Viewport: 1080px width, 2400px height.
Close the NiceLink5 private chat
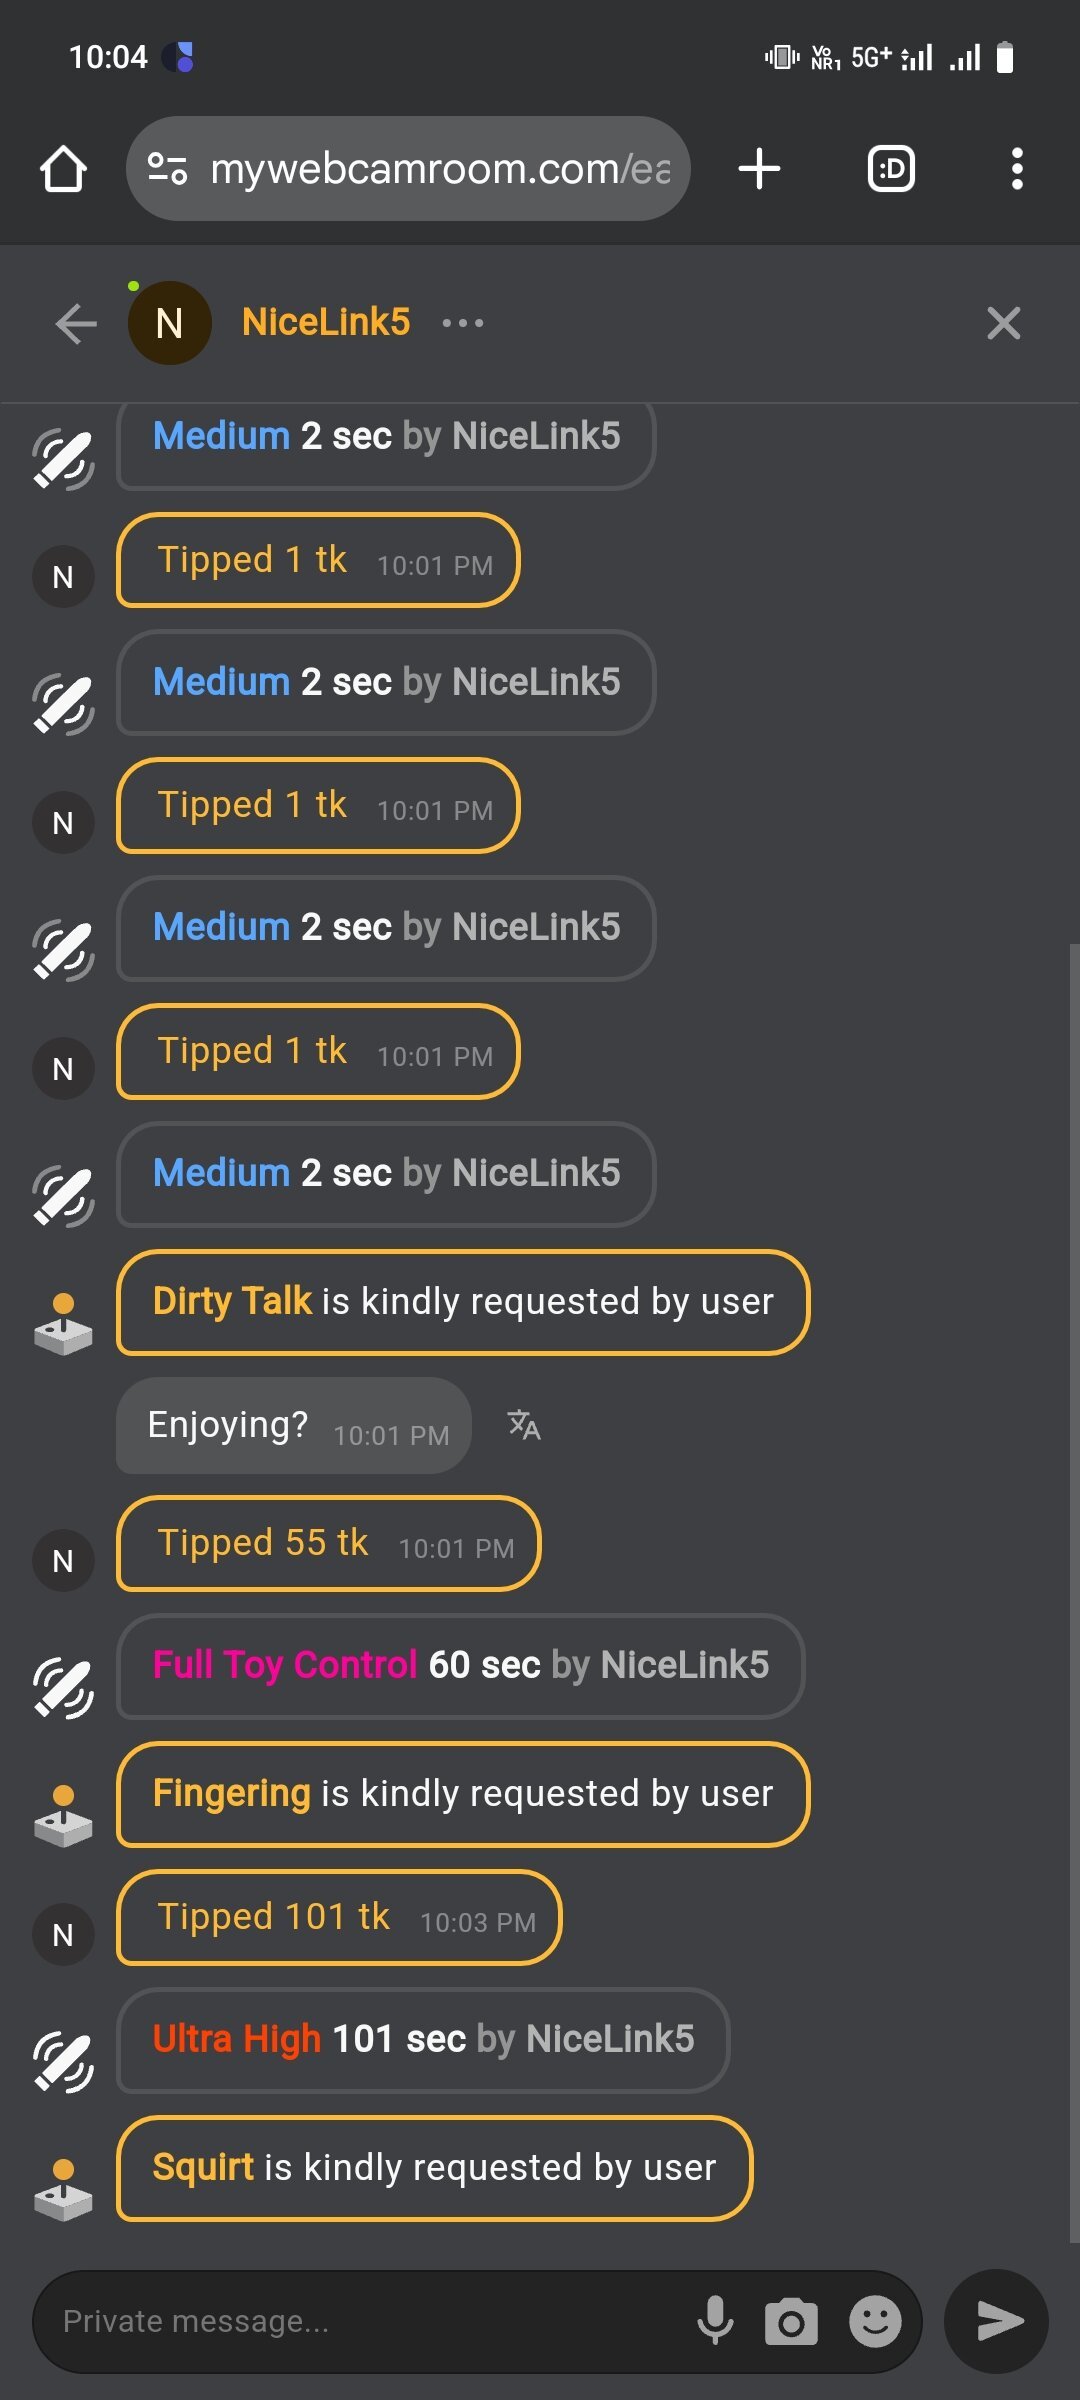1003,323
